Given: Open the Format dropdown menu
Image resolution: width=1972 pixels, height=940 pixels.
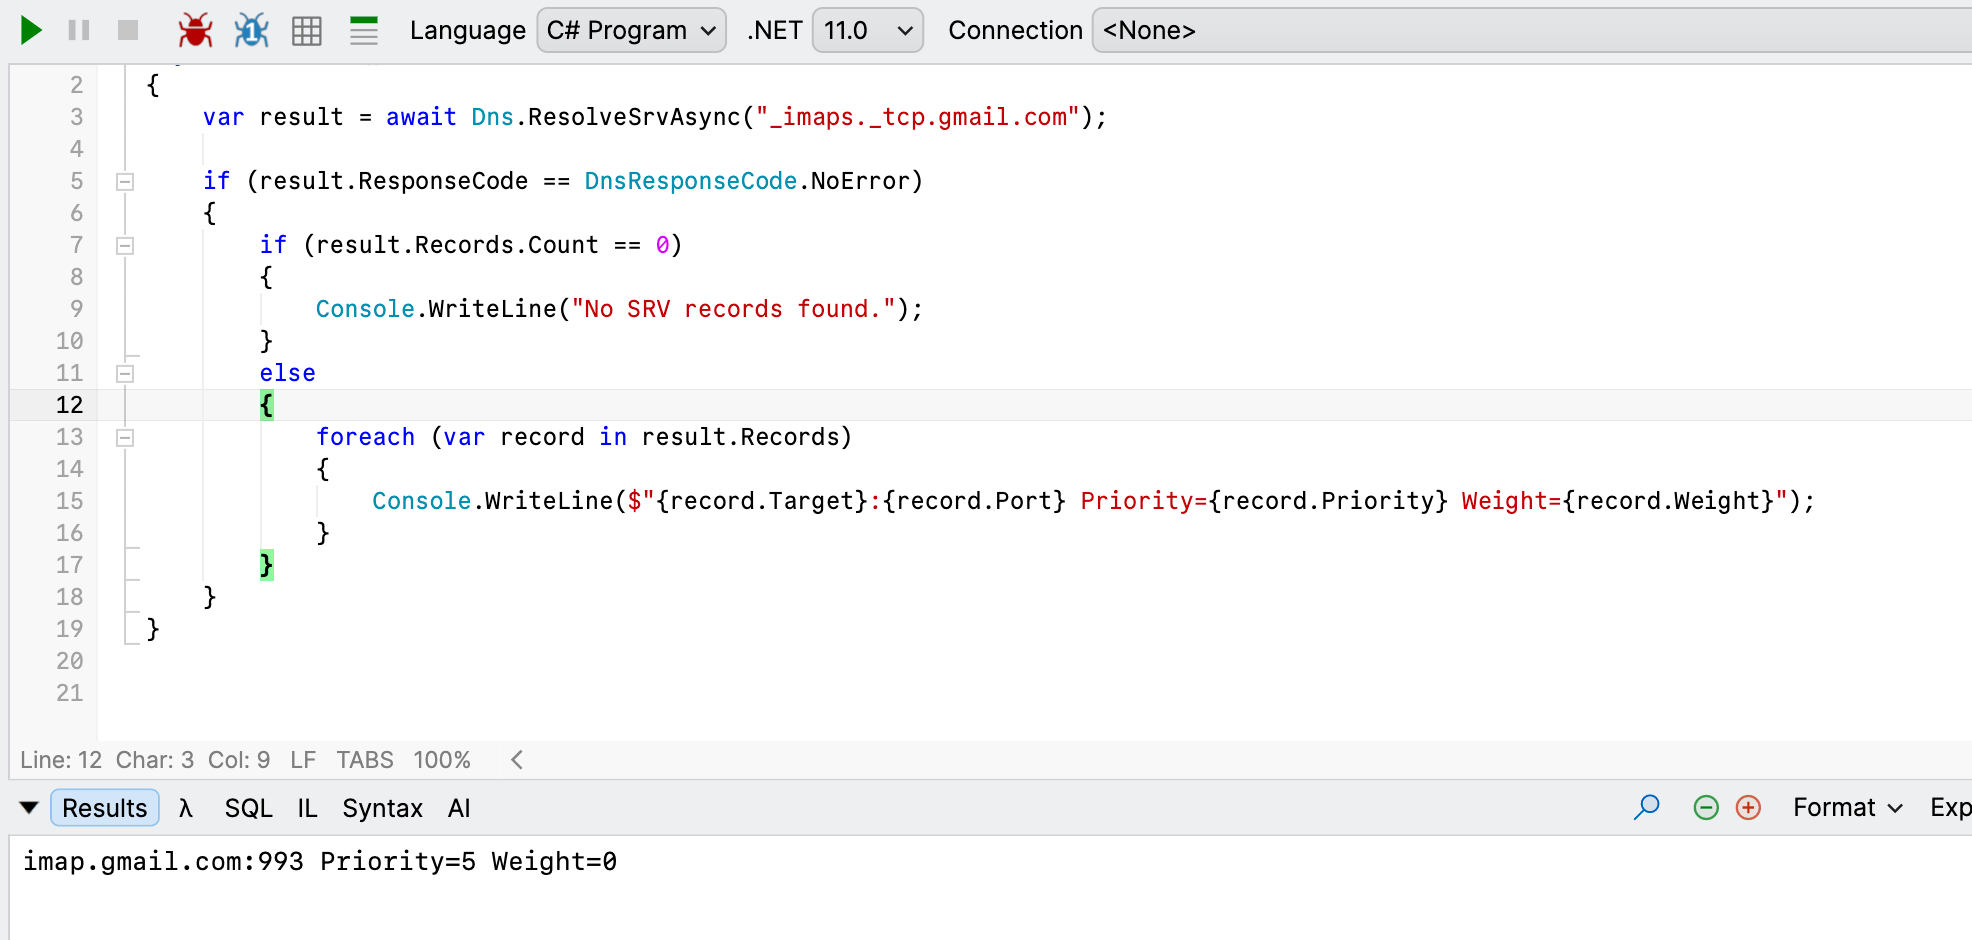Looking at the screenshot, I should [x=1847, y=807].
